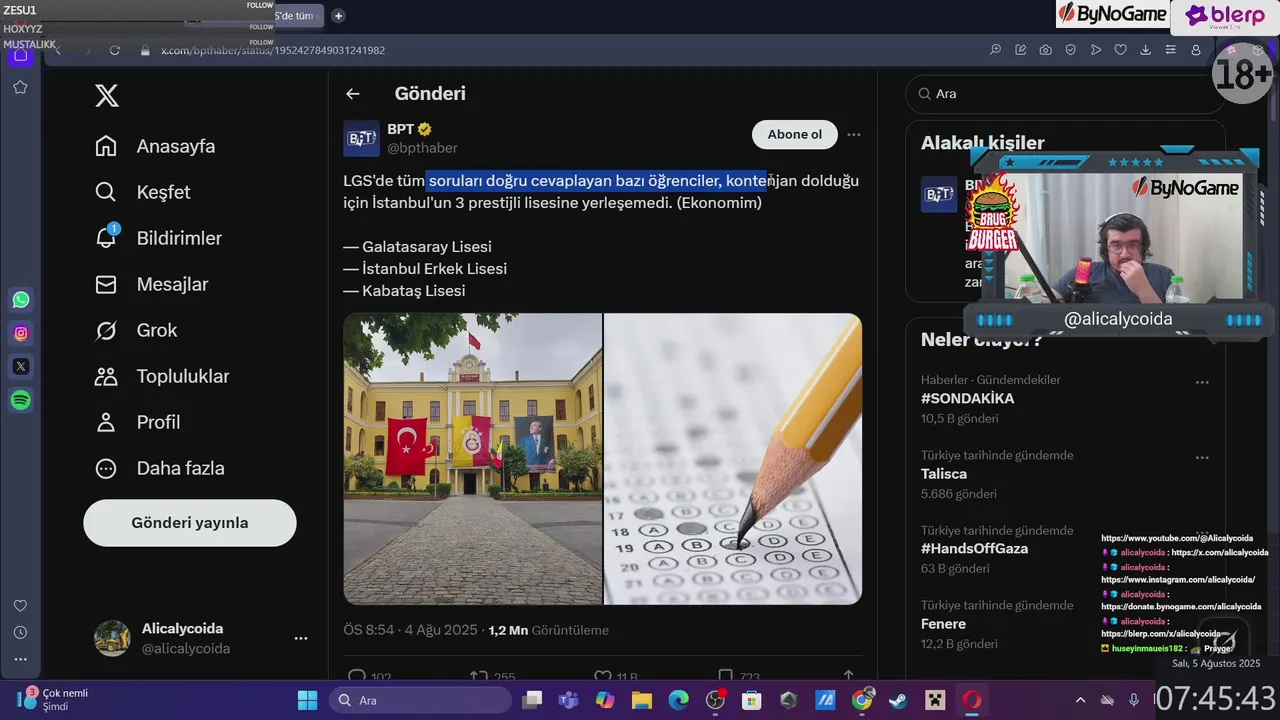The width and height of the screenshot is (1280, 720).
Task: Open Instagram in the browser sidebar
Action: [21, 333]
